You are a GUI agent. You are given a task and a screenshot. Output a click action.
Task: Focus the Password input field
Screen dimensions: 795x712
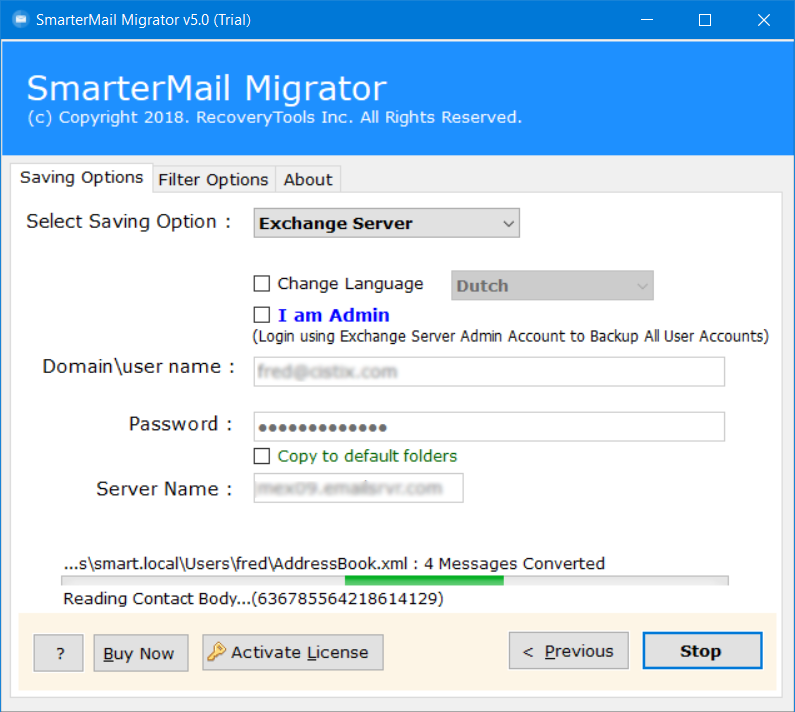489,426
